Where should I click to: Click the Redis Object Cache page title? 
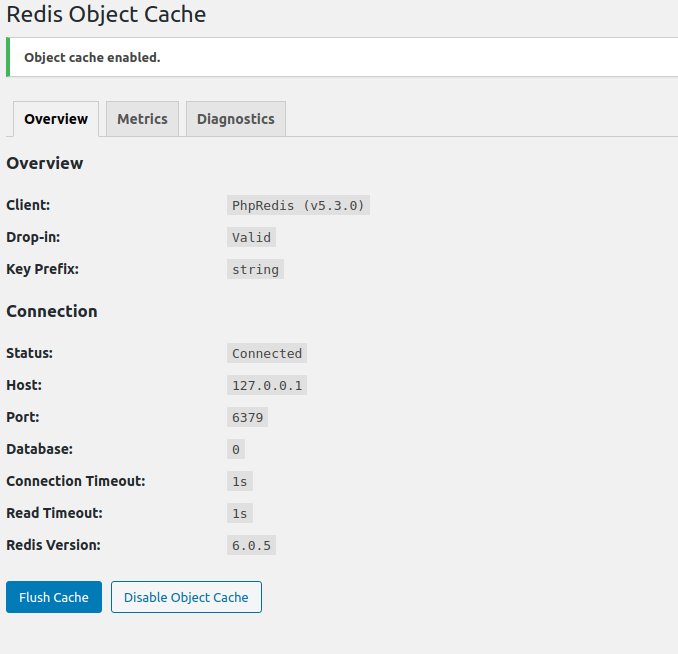[x=106, y=15]
